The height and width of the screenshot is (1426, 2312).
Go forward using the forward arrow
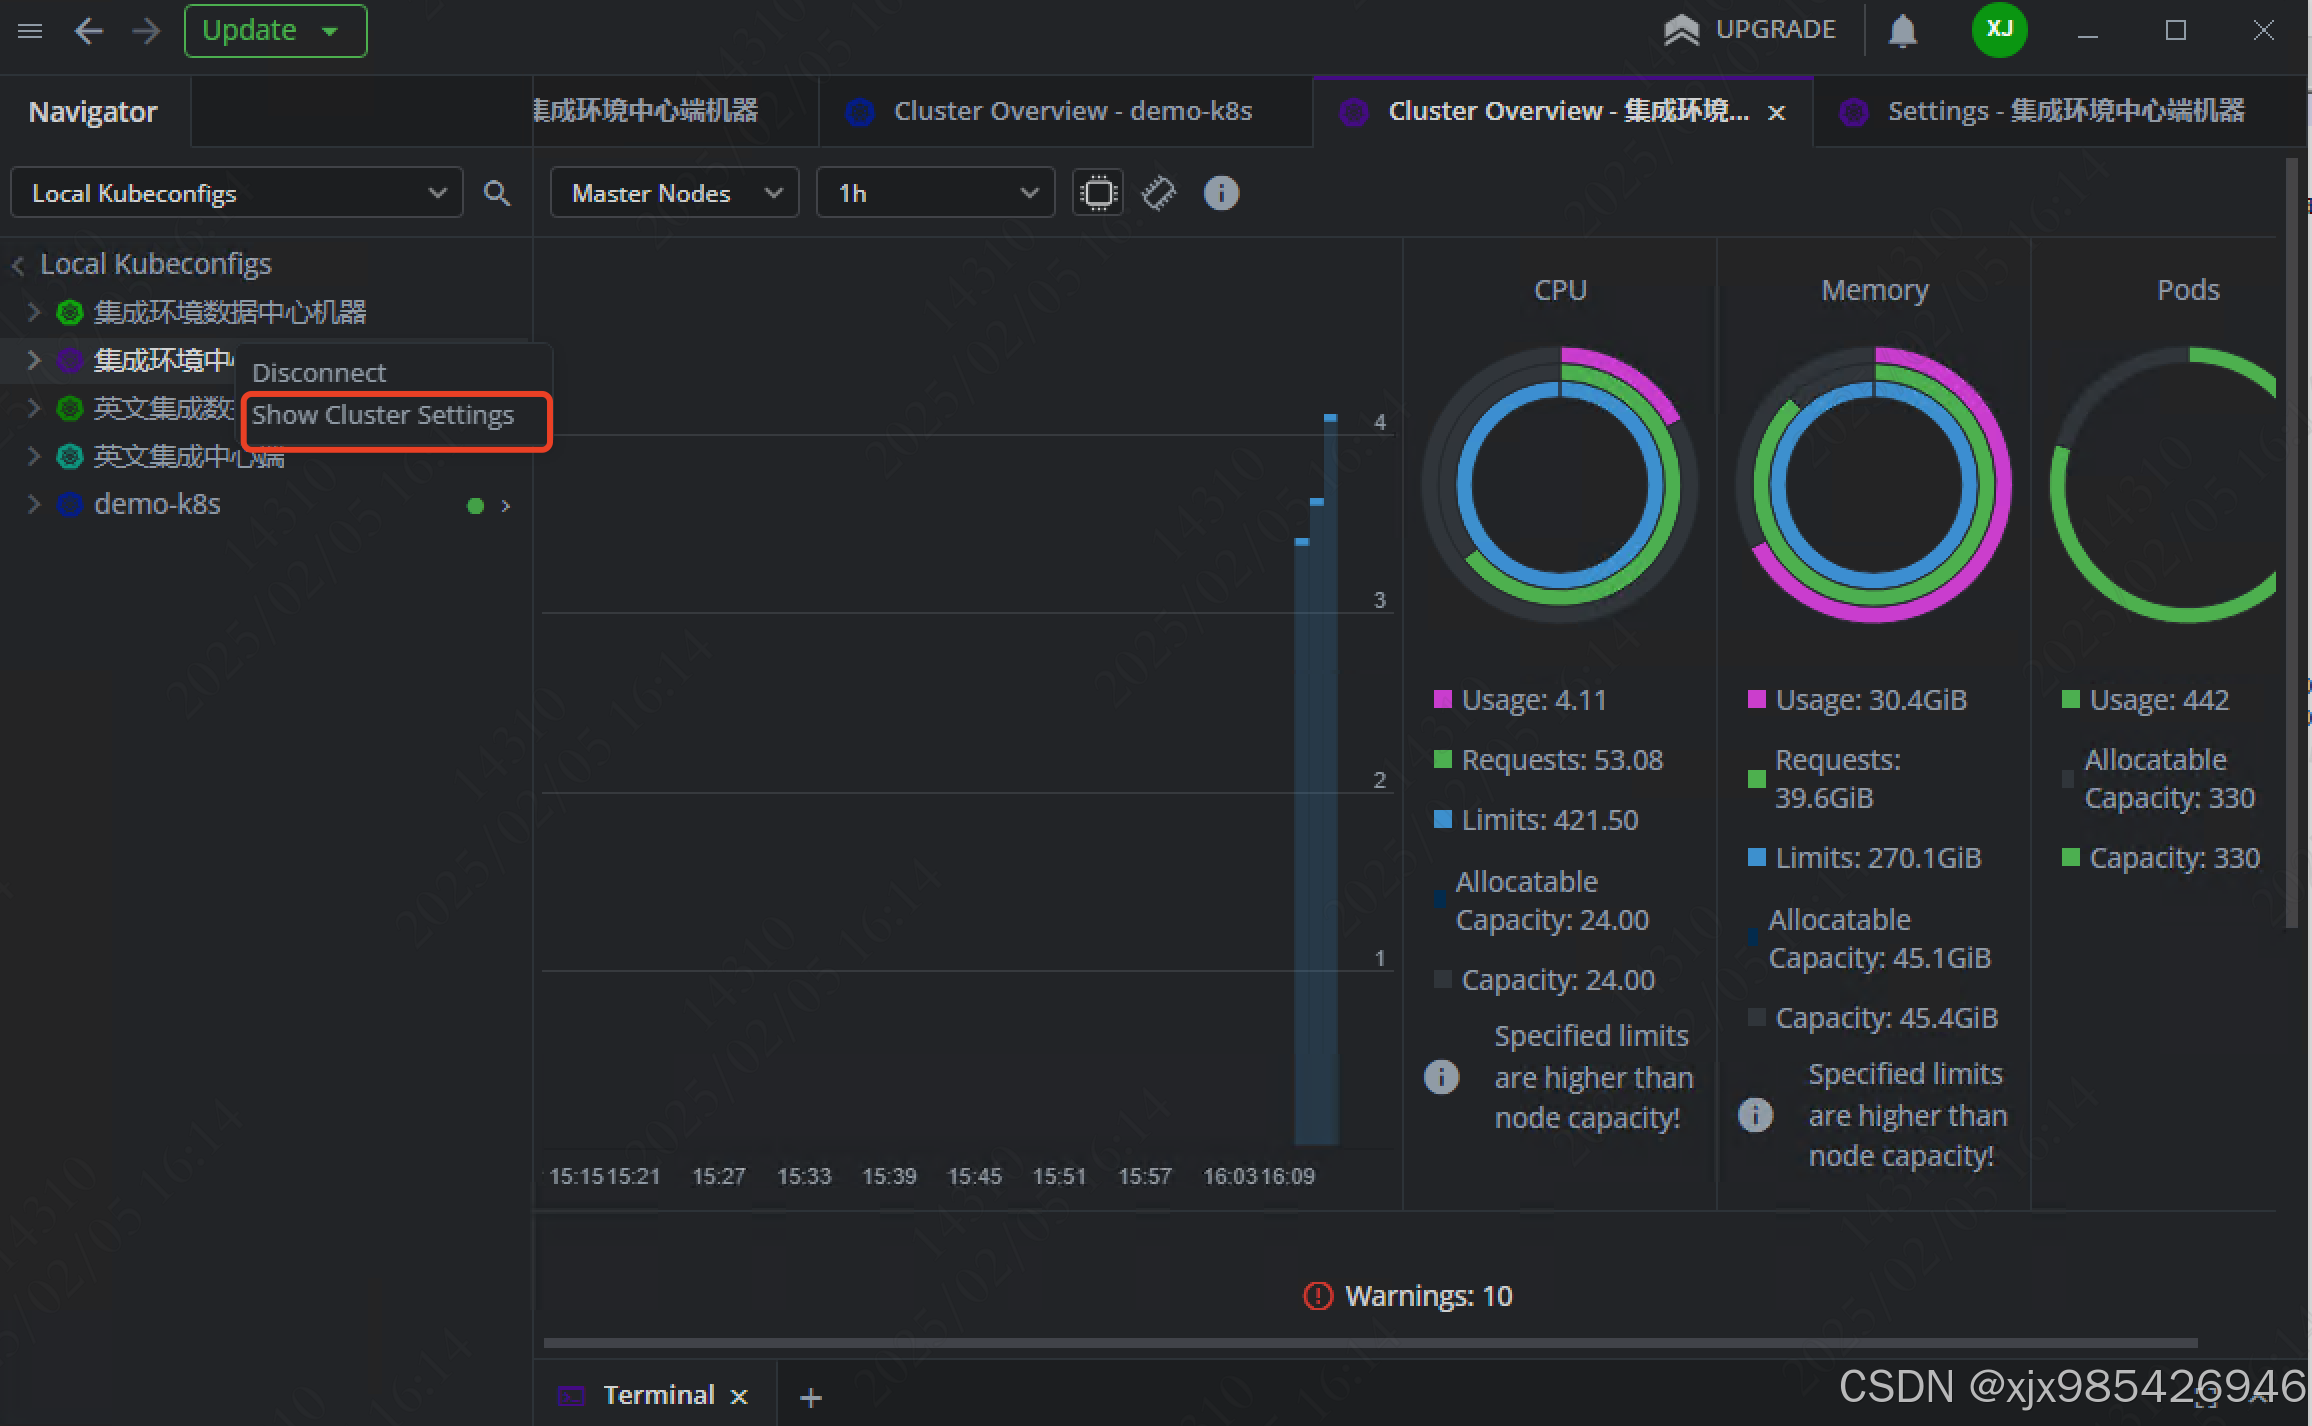point(146,31)
